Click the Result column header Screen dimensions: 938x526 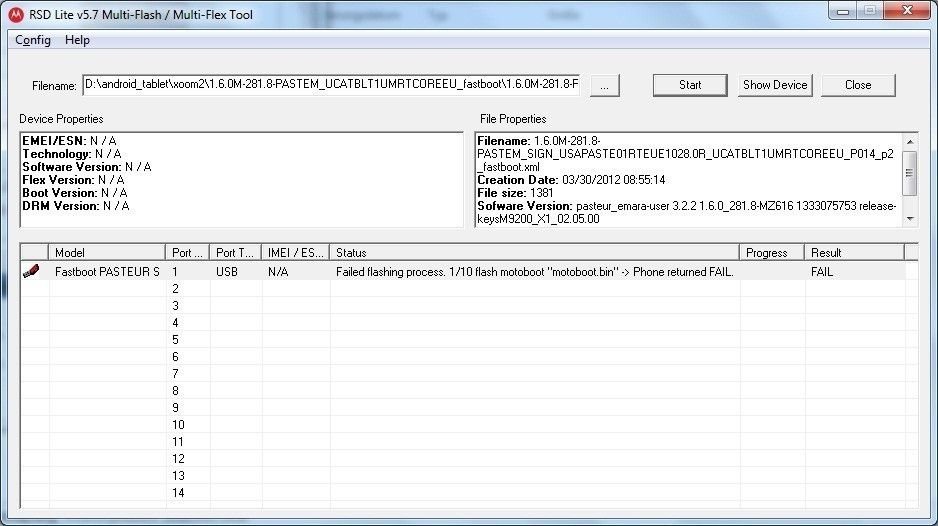[854, 253]
